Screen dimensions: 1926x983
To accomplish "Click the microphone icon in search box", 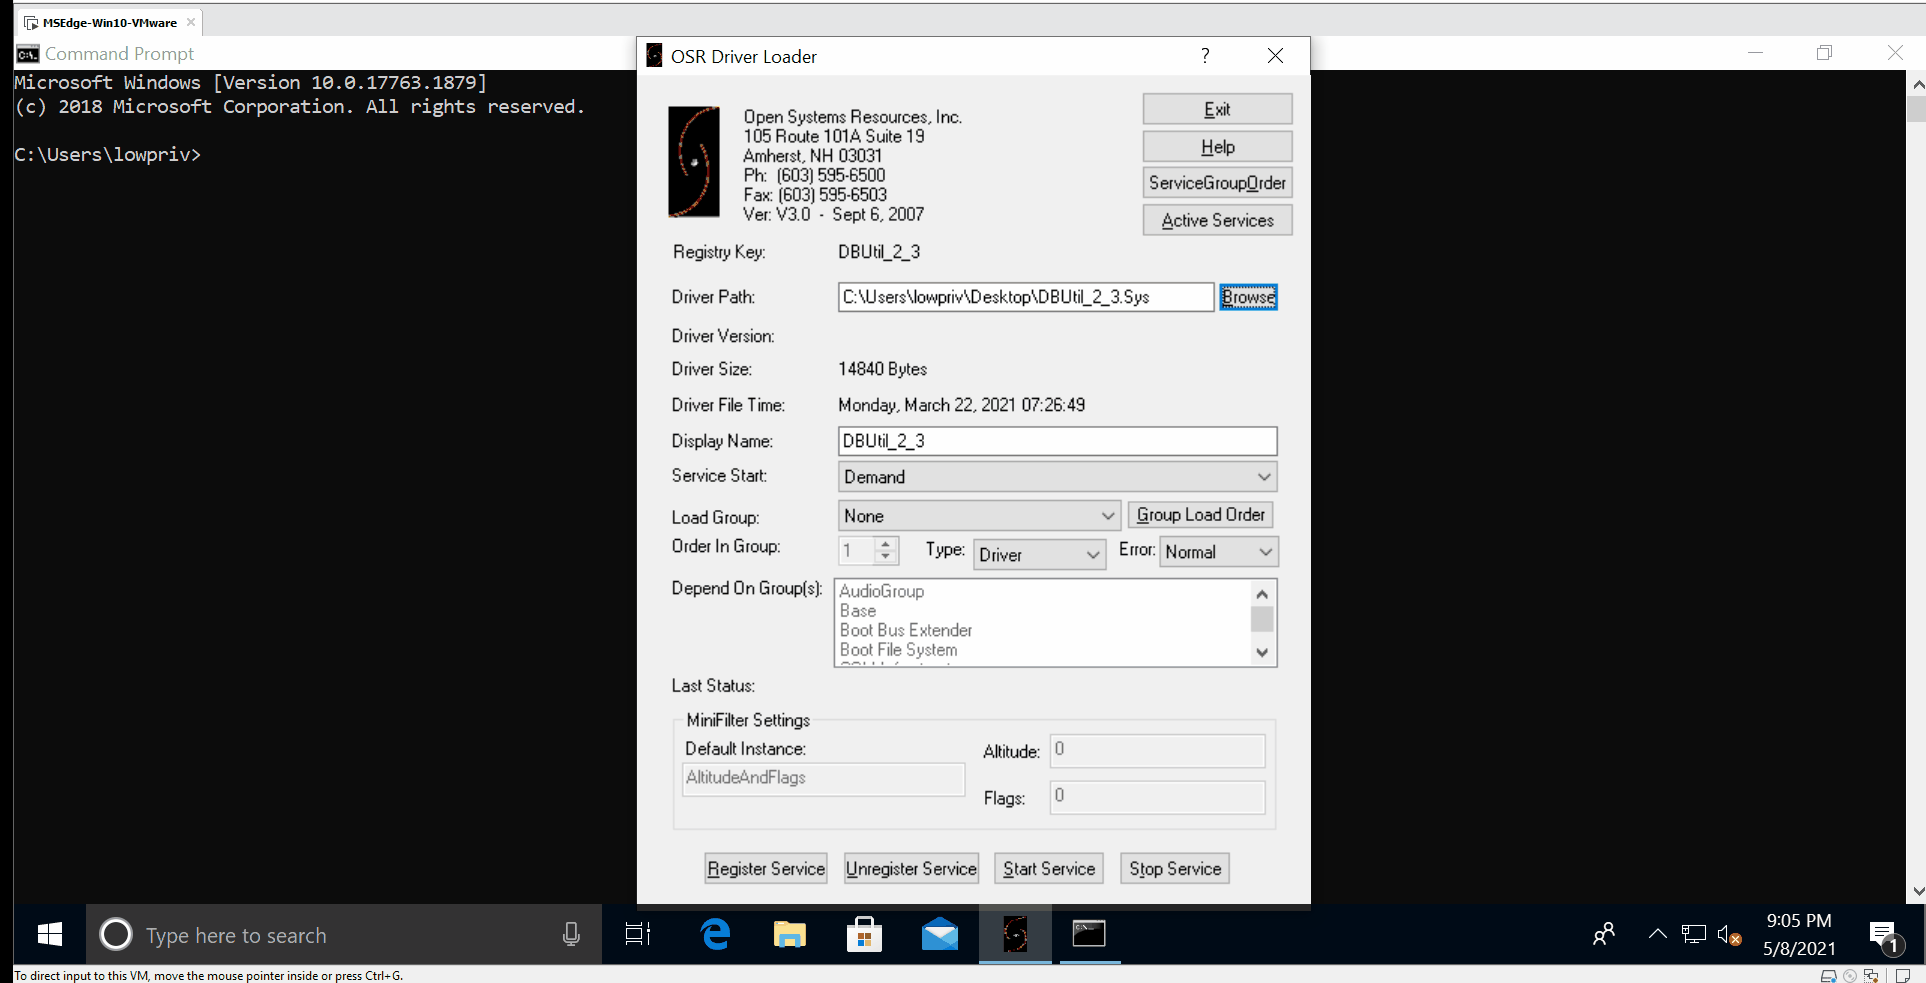I will tap(571, 935).
